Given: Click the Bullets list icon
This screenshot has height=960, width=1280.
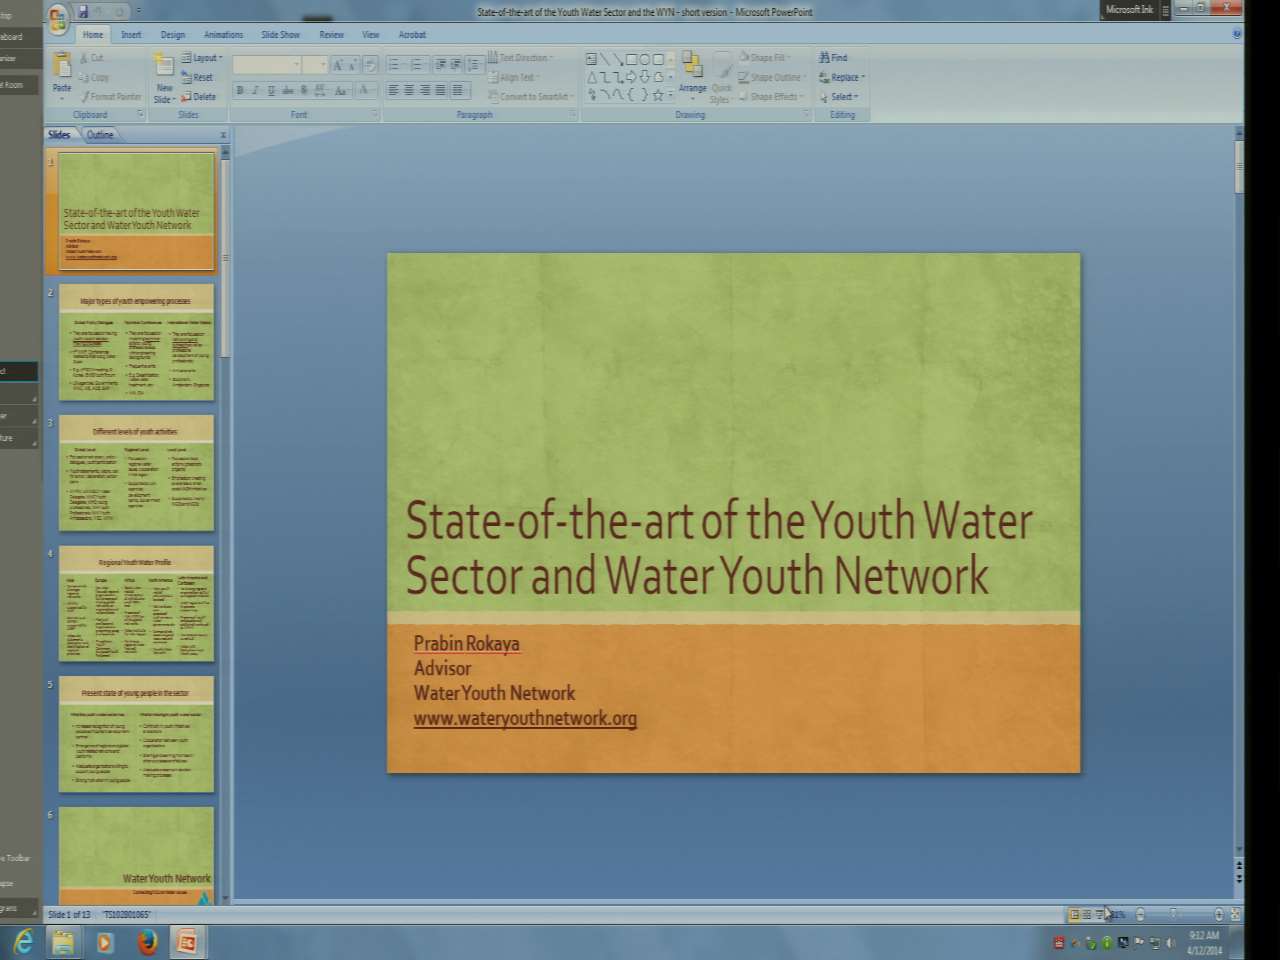Looking at the screenshot, I should [395, 64].
